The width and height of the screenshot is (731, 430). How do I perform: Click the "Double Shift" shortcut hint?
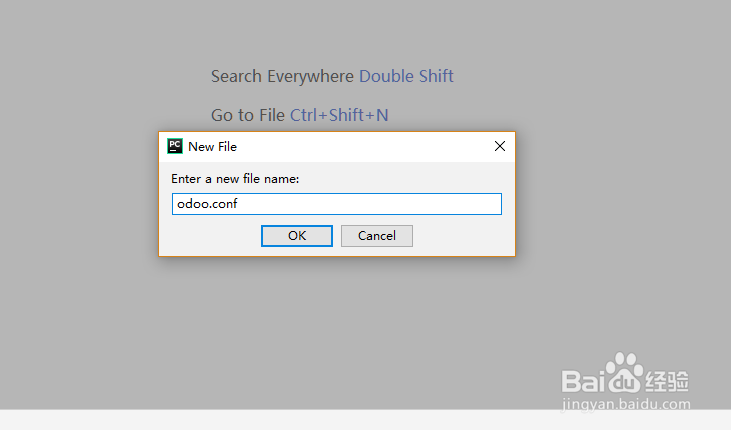pos(406,76)
